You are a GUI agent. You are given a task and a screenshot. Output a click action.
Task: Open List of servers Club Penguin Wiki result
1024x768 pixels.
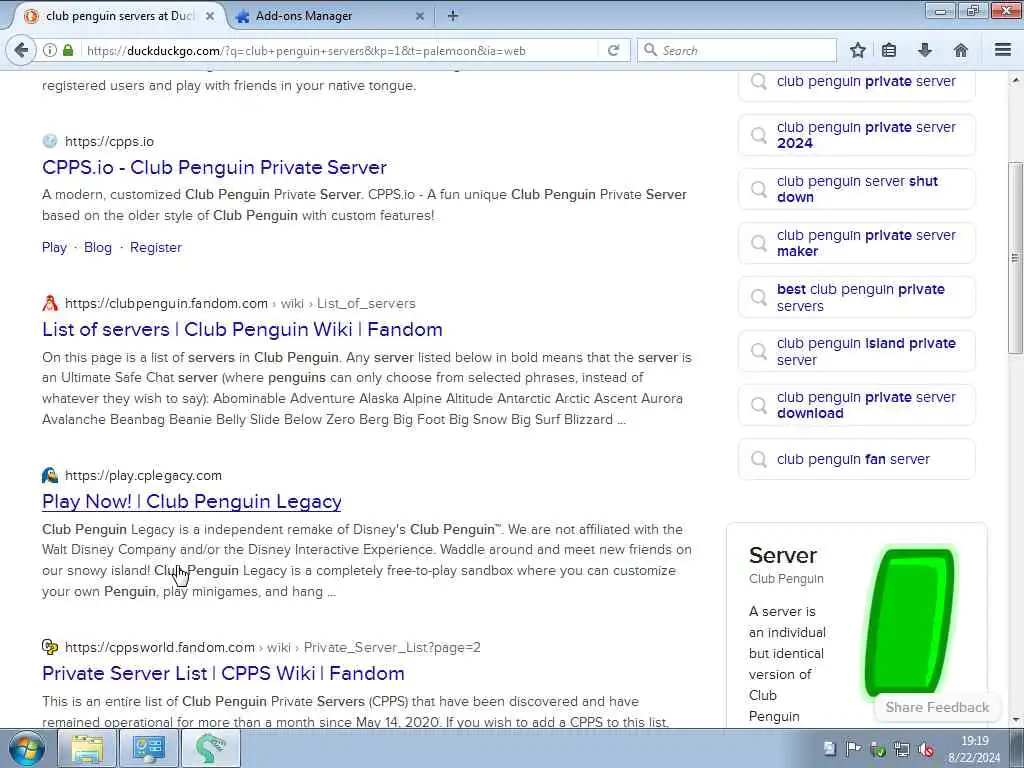242,329
